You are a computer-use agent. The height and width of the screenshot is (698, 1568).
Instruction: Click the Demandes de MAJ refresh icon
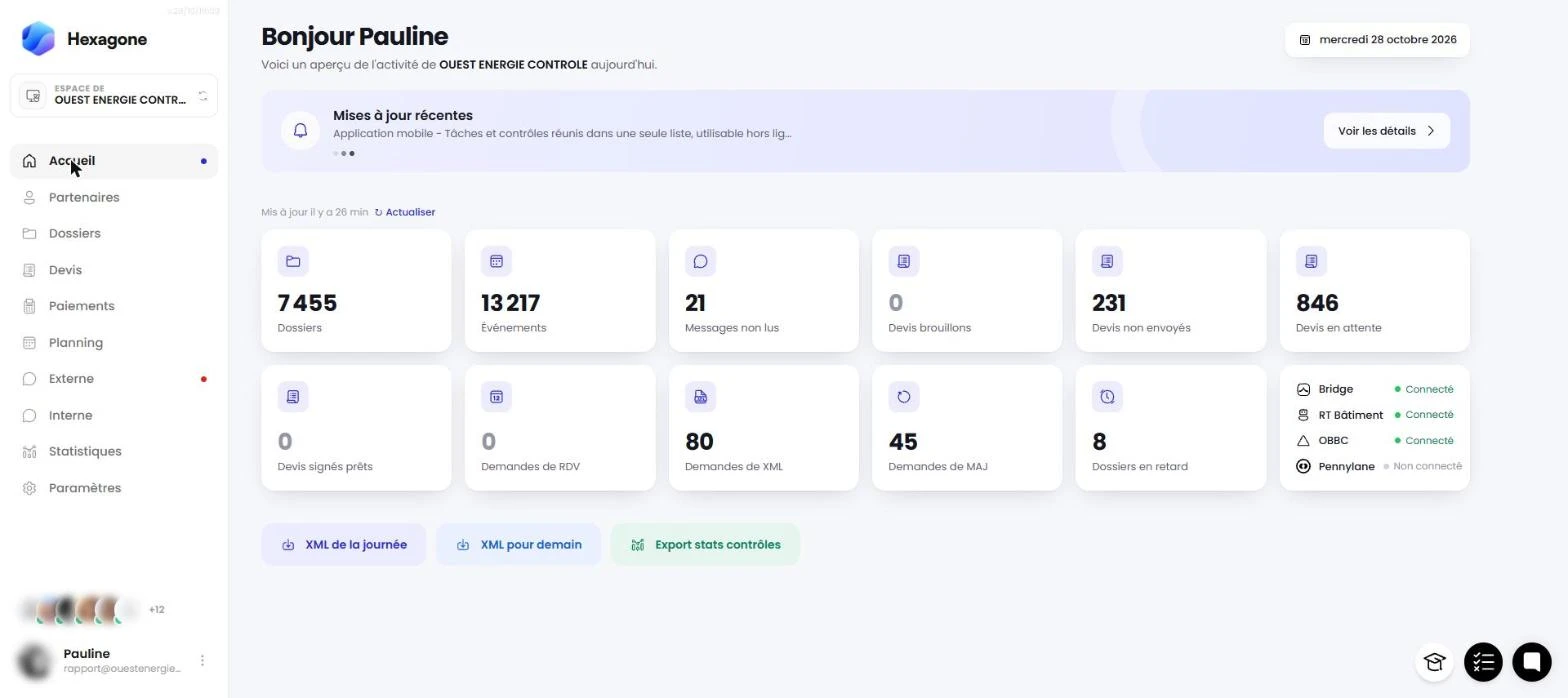coord(904,397)
